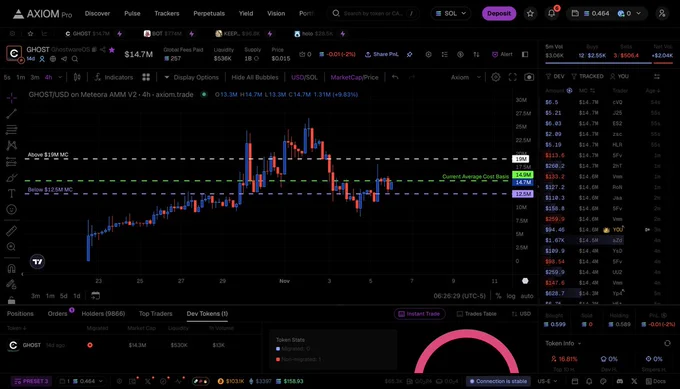Open the watchlist star in header

[530, 13]
